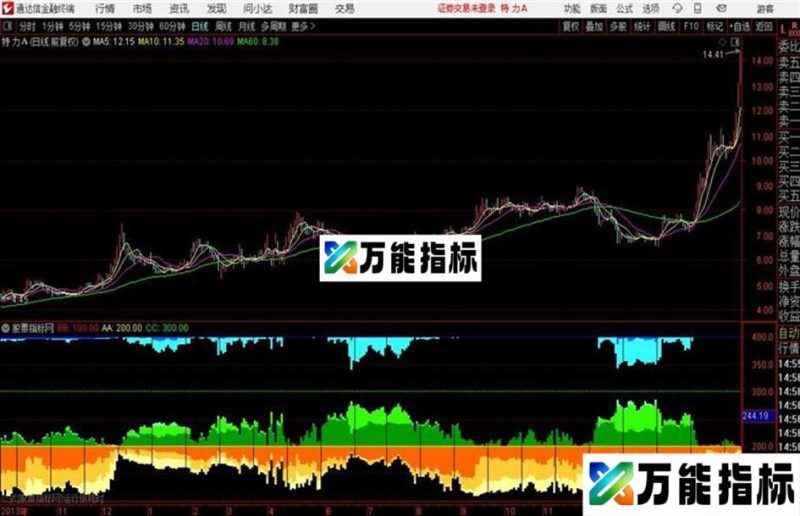Viewport: 800px width, 516px height.
Task: Click the cloud sync icon
Action: [677, 8]
